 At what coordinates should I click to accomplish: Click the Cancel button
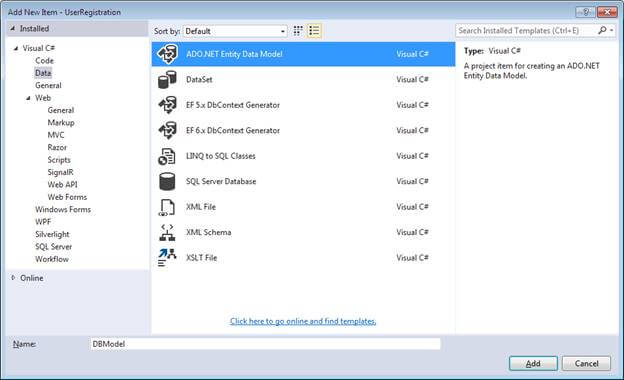(x=586, y=363)
